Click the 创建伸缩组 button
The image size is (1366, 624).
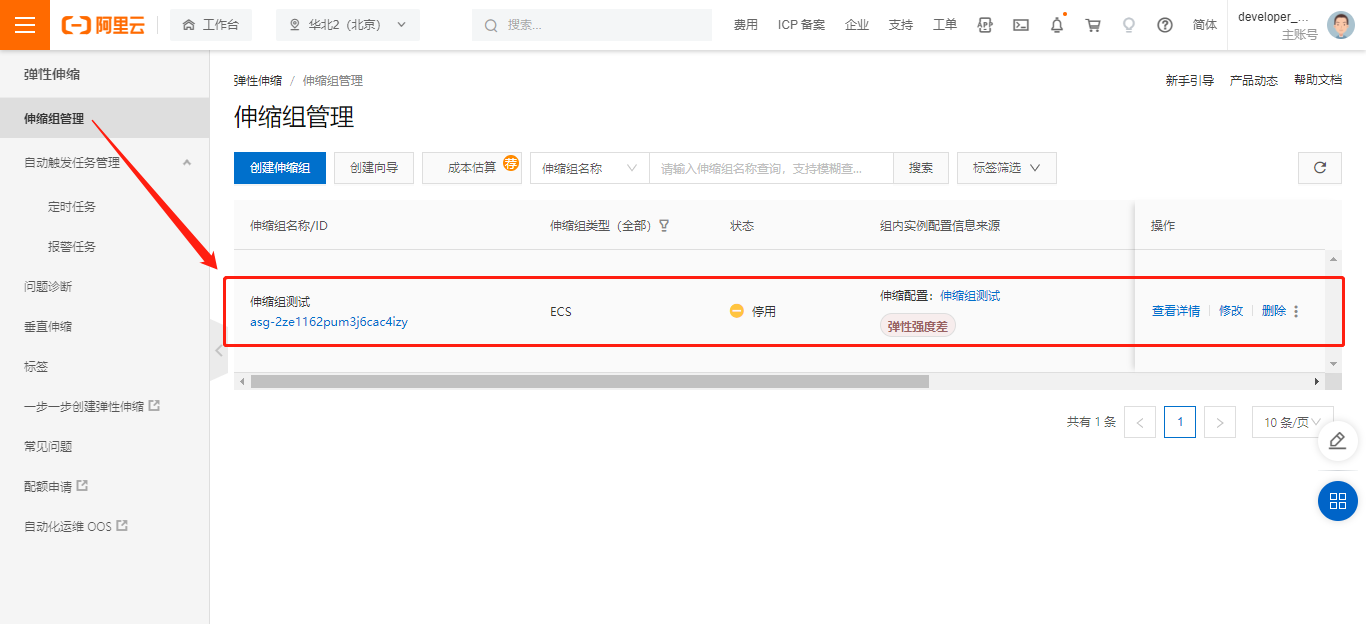280,168
